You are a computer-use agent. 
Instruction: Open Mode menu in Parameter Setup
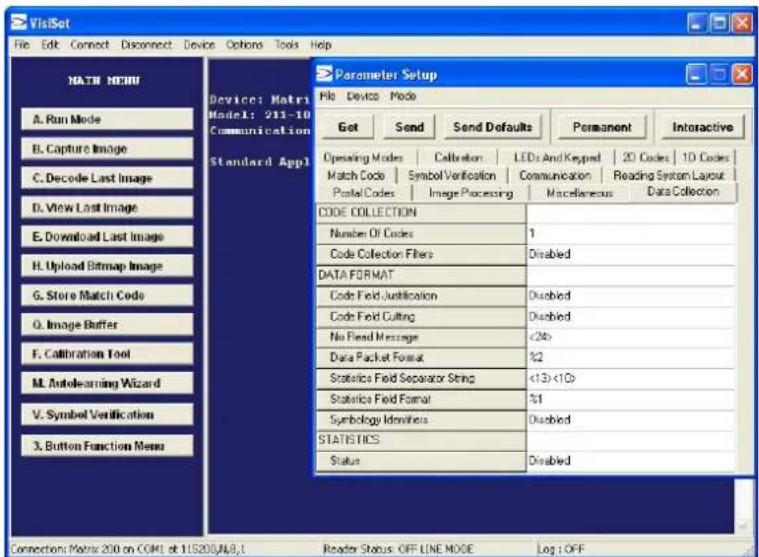403,96
